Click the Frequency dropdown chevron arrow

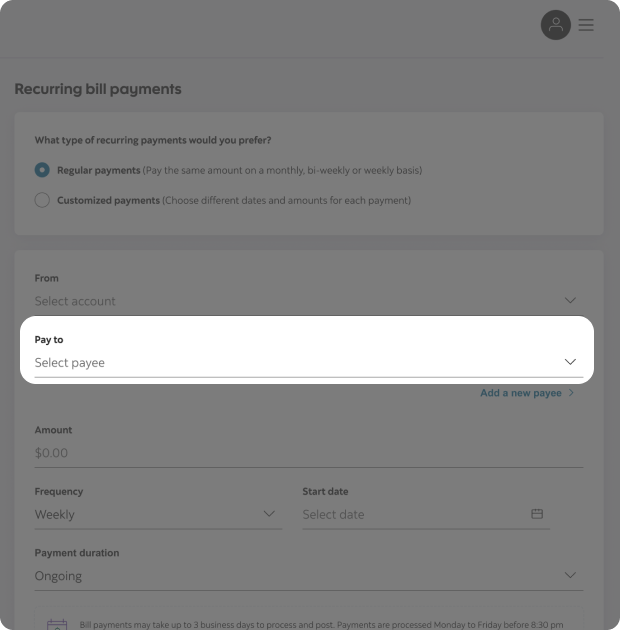269,514
